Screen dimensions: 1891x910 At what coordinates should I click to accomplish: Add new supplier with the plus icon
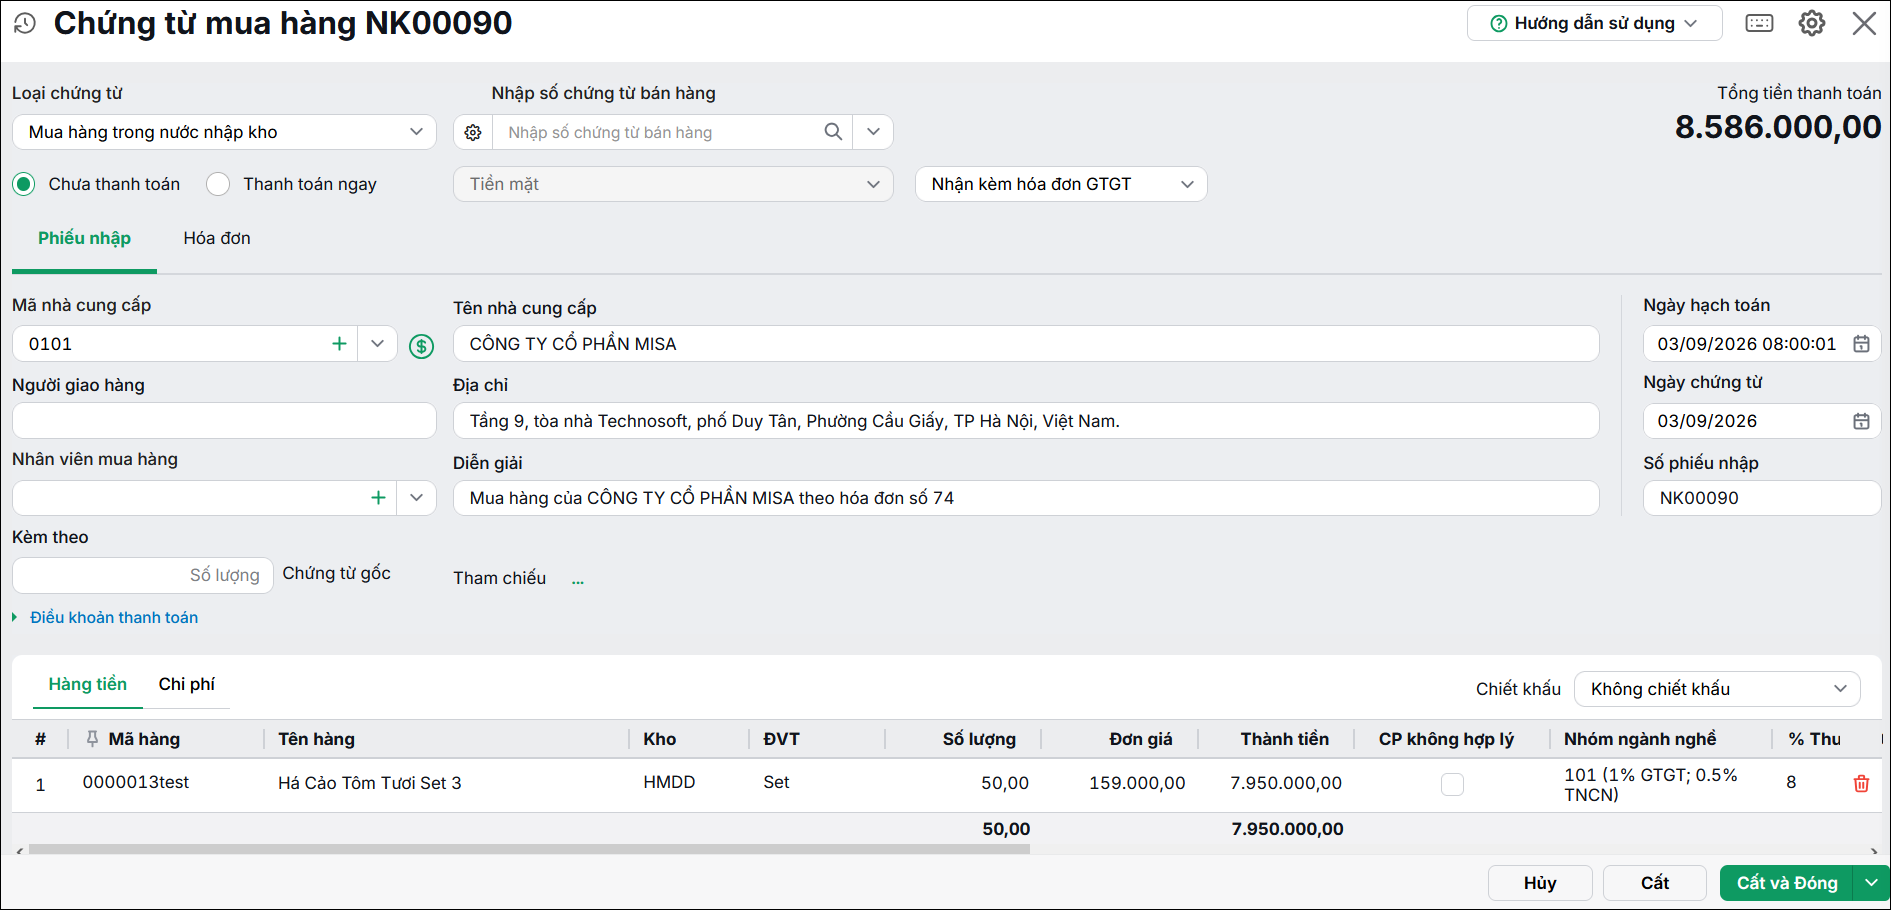point(339,344)
